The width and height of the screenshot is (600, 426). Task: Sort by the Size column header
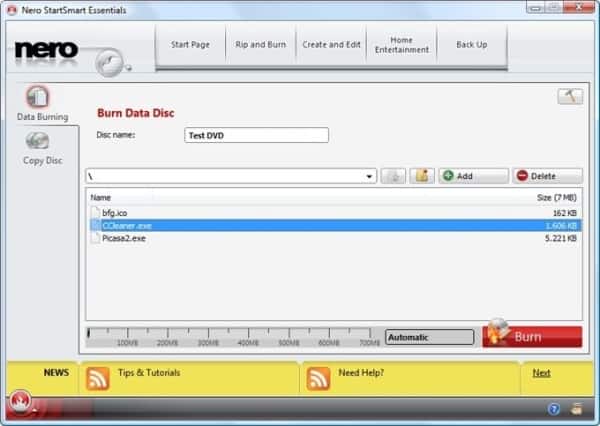click(x=556, y=197)
